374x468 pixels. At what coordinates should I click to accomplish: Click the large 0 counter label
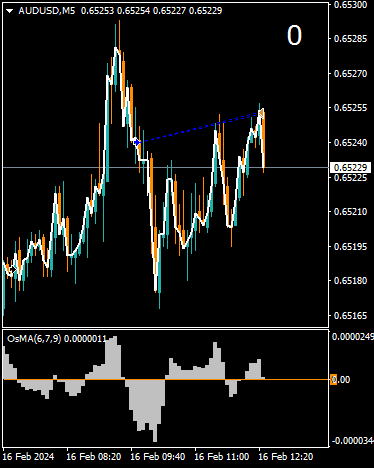294,35
